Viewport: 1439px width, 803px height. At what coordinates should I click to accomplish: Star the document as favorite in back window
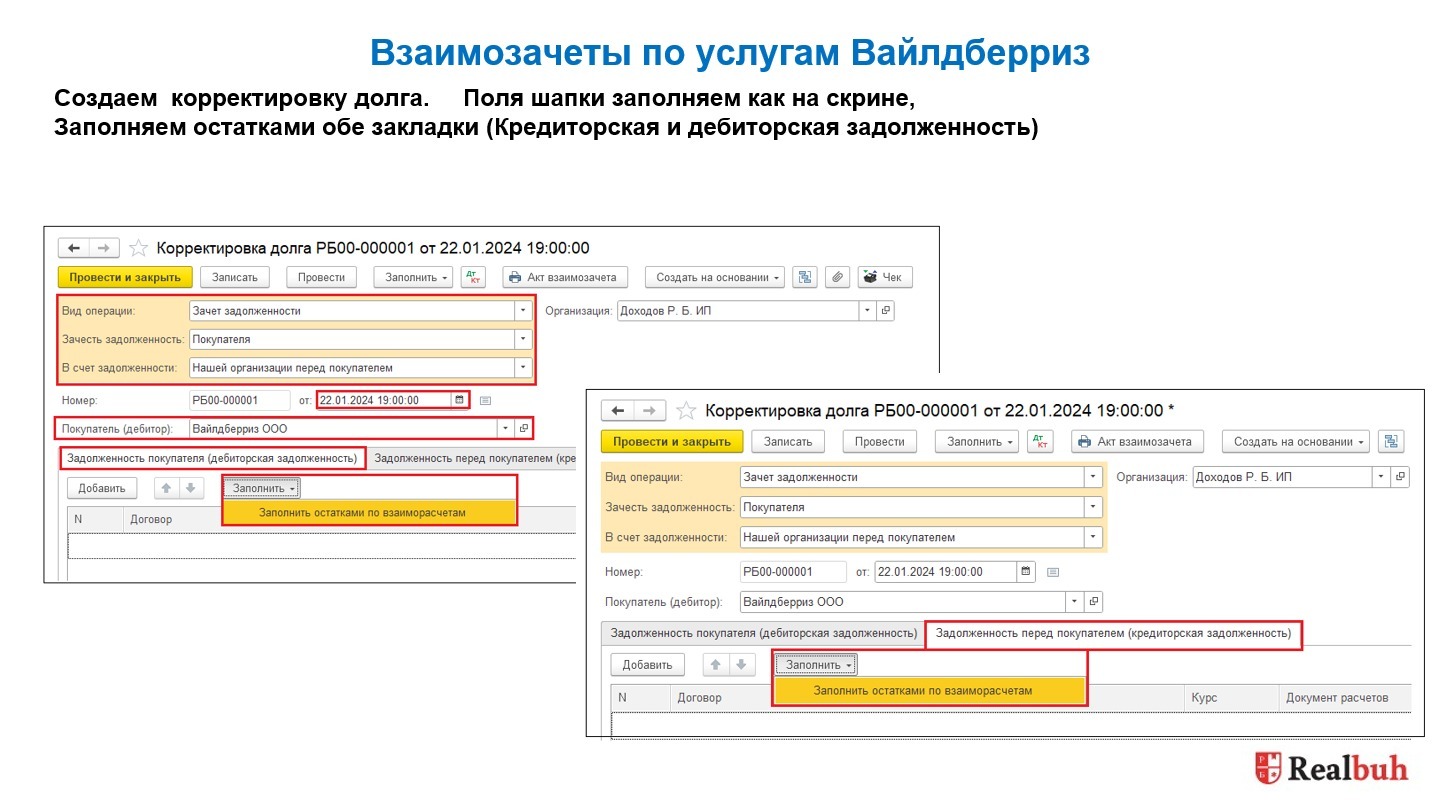[x=139, y=248]
